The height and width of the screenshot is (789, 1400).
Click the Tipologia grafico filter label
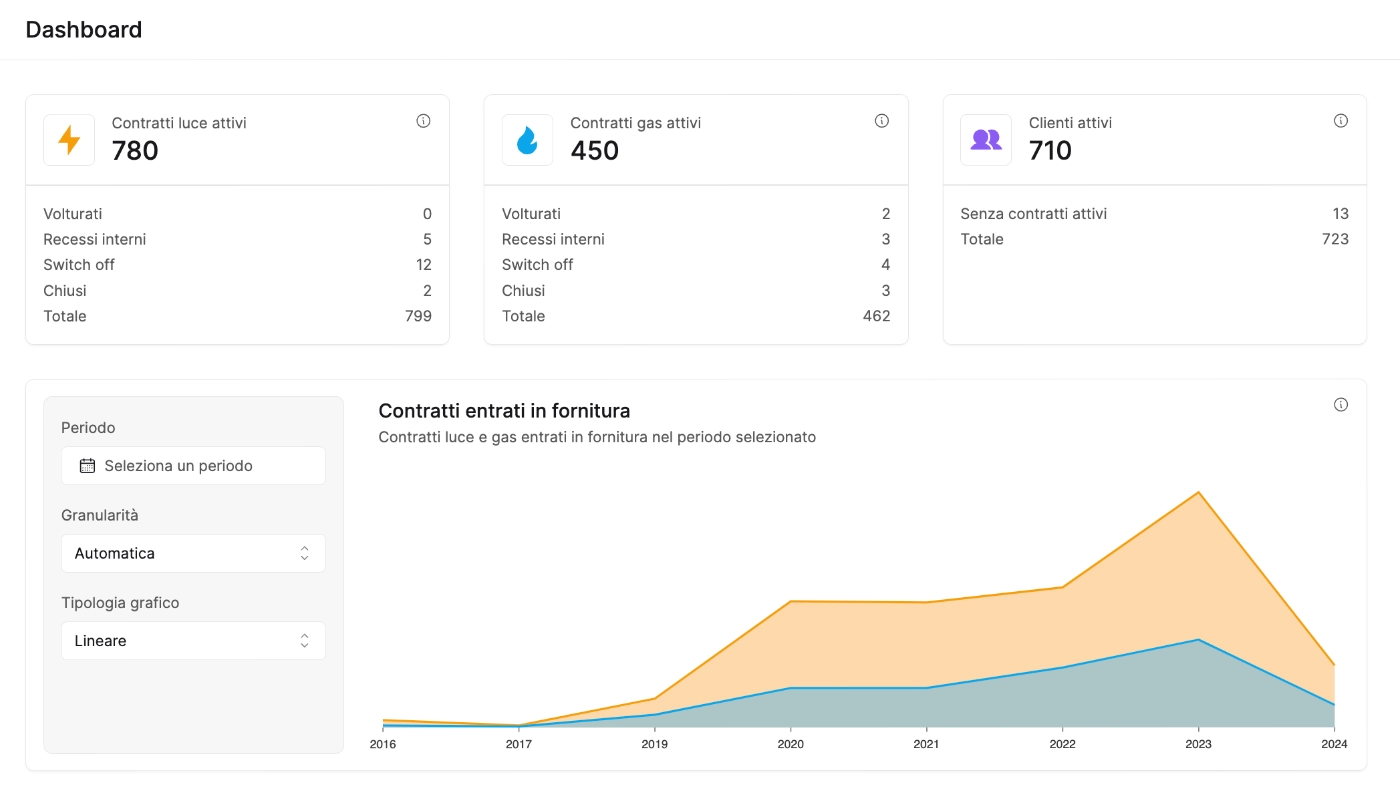120,603
